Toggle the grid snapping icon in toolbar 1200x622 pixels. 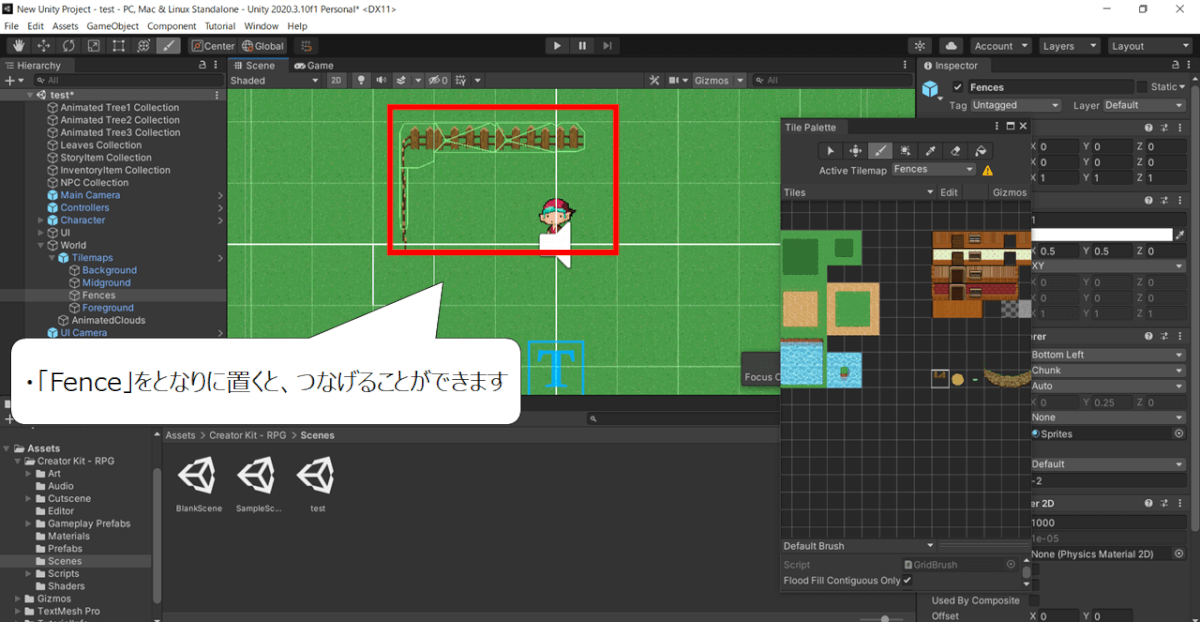click(306, 46)
